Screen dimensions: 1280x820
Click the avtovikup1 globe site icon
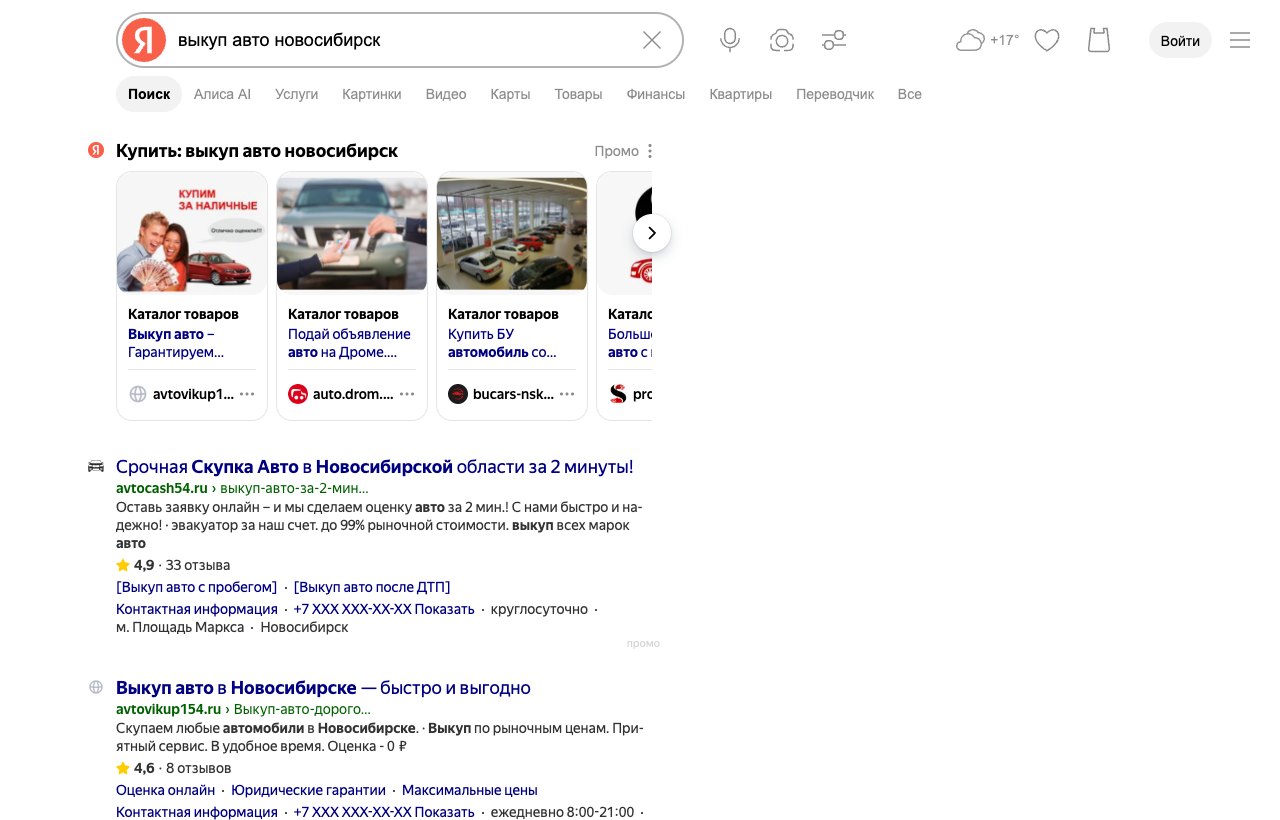click(138, 394)
